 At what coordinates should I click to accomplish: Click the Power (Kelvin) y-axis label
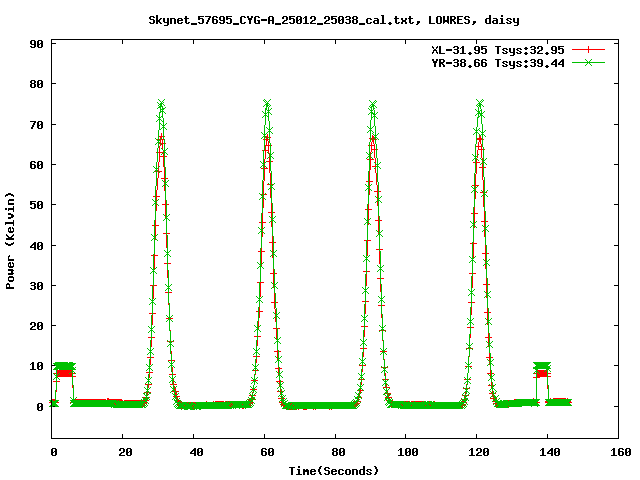[10, 241]
